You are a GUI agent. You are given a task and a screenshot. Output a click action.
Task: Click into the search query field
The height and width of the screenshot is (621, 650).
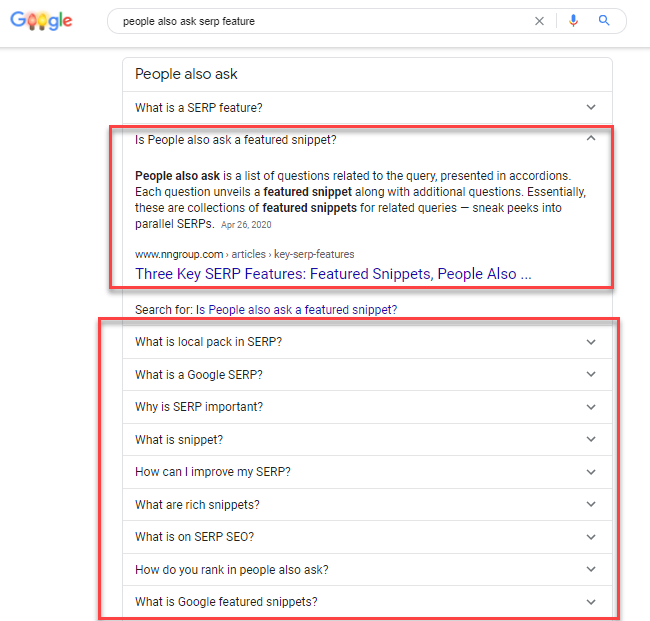coord(323,21)
